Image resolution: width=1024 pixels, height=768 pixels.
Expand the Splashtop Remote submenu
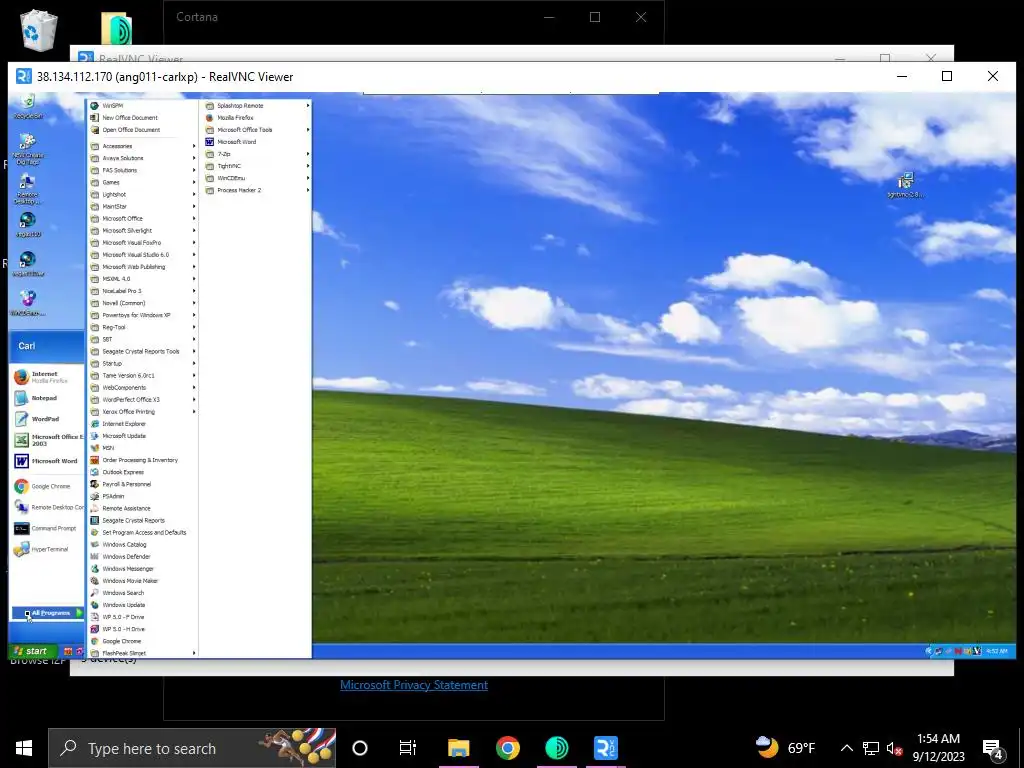coord(257,106)
